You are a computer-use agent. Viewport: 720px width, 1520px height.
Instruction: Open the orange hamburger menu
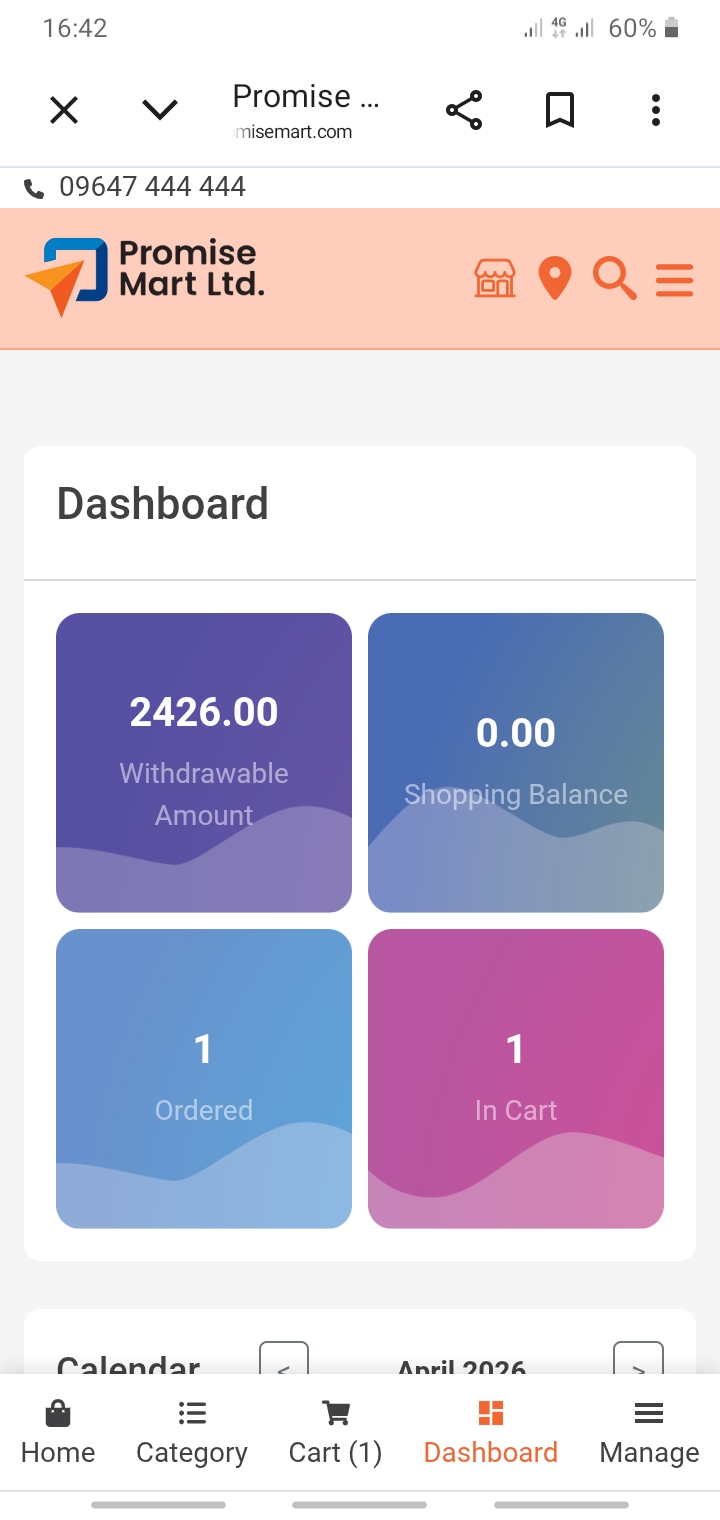click(x=675, y=279)
